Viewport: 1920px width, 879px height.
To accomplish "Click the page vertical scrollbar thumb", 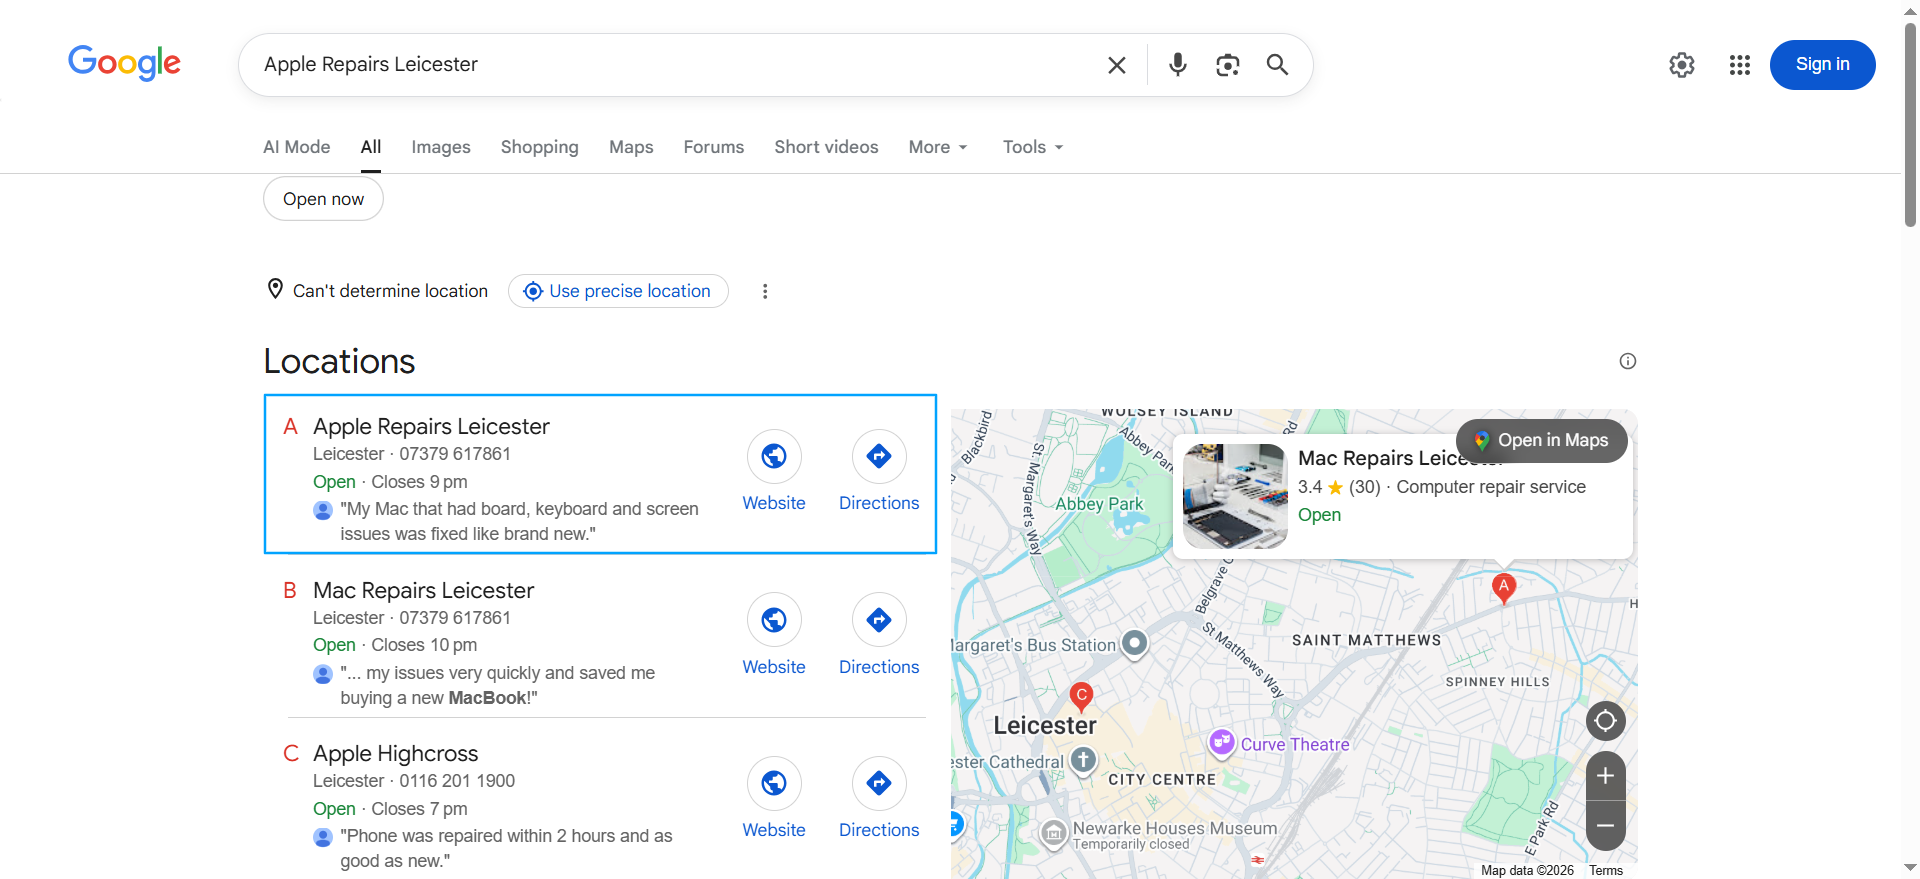I will [x=1910, y=125].
